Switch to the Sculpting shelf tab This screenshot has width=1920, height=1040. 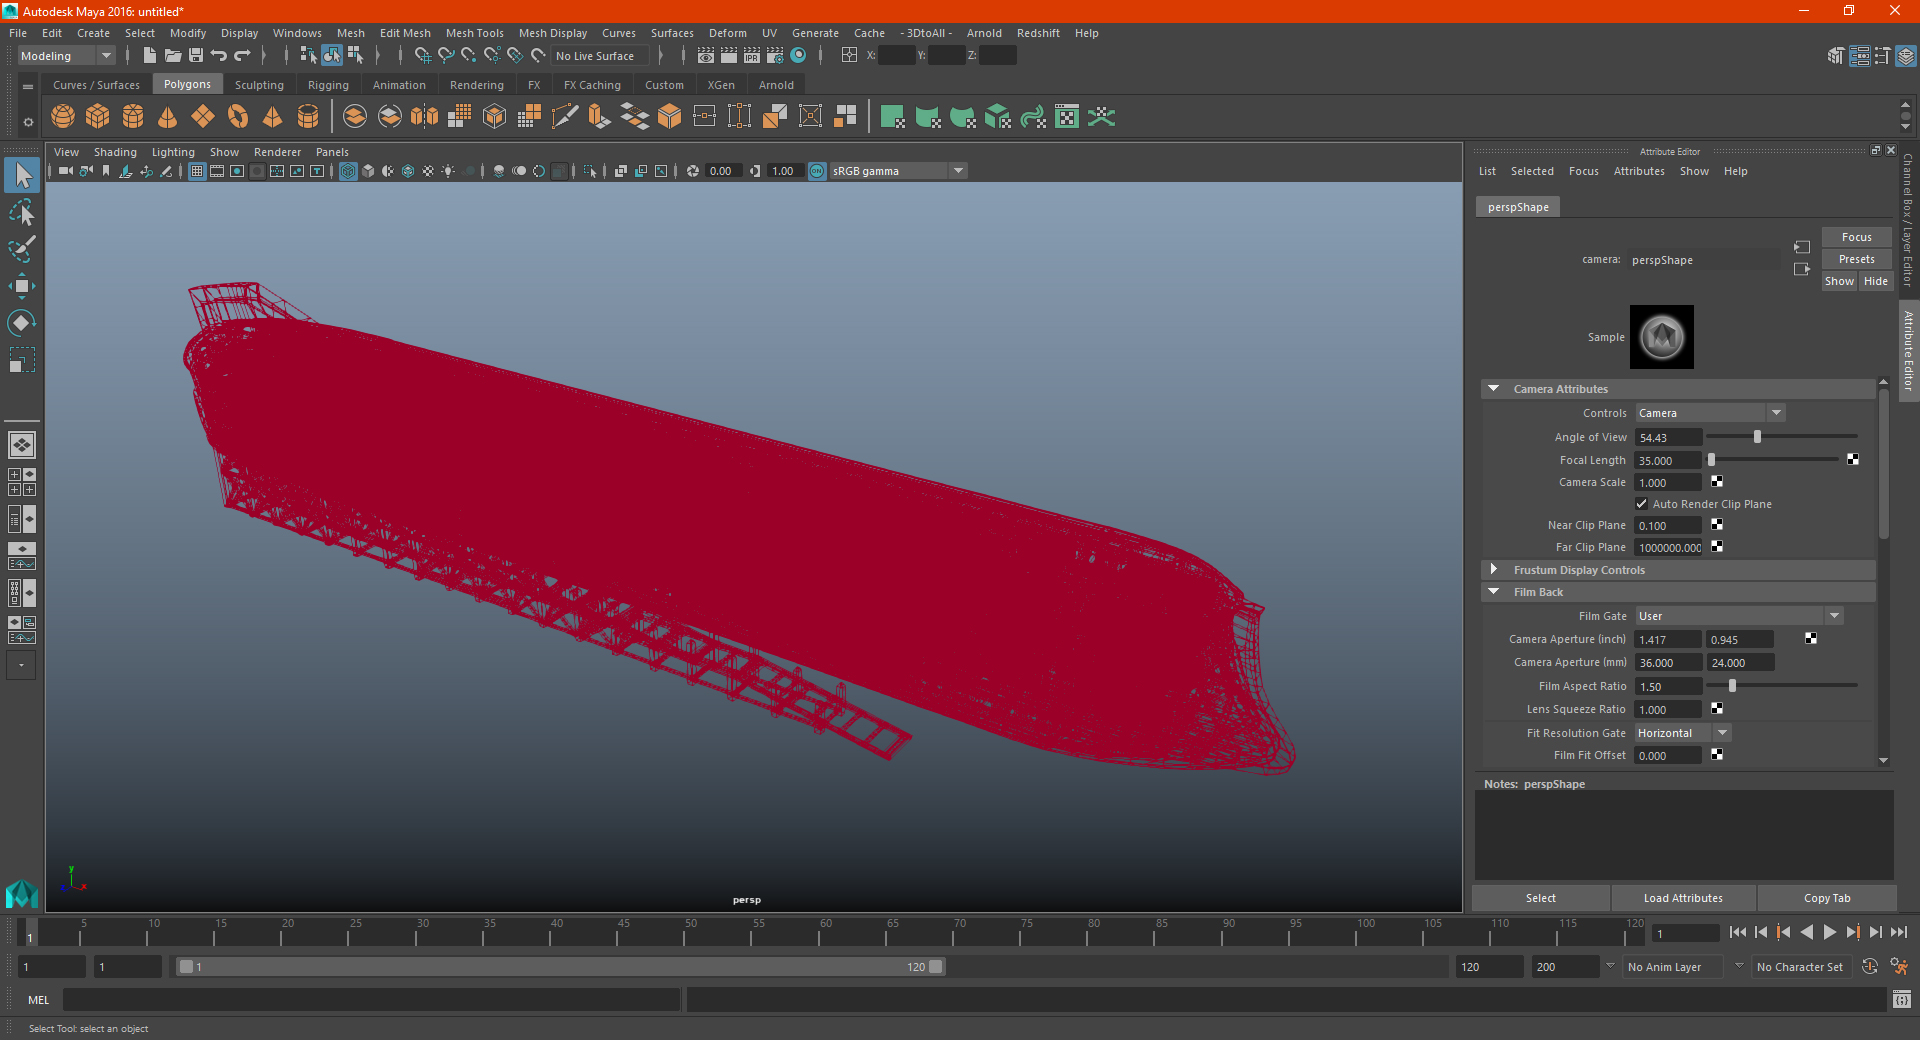[259, 85]
